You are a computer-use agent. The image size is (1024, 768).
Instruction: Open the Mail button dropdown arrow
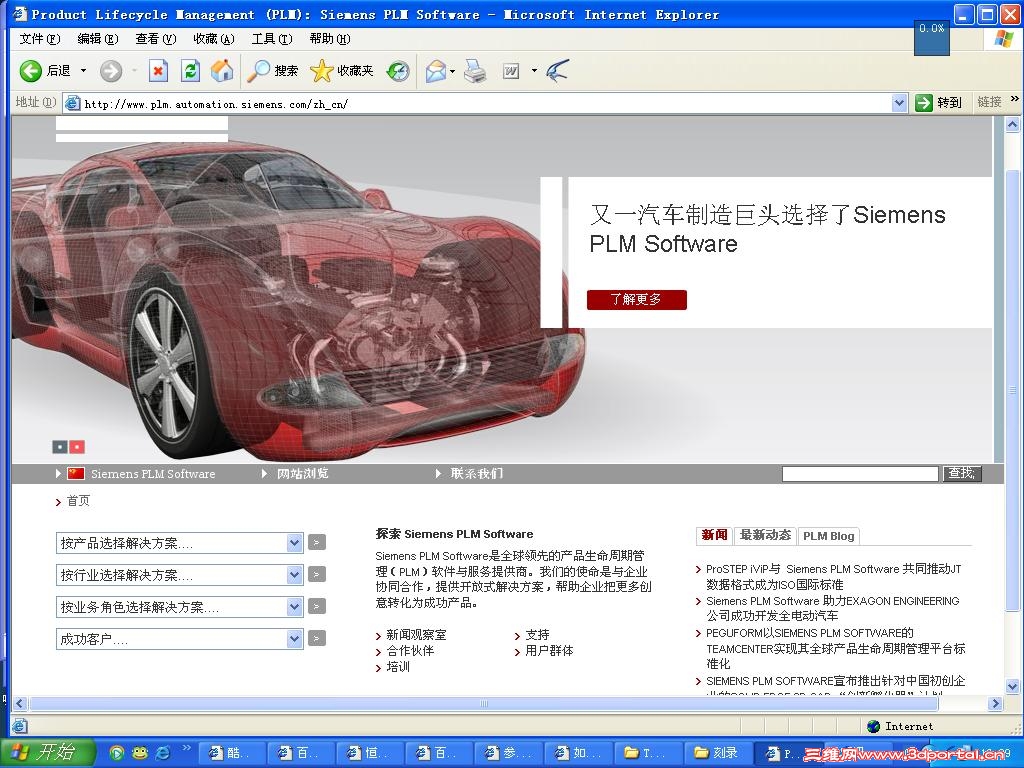pyautogui.click(x=453, y=71)
